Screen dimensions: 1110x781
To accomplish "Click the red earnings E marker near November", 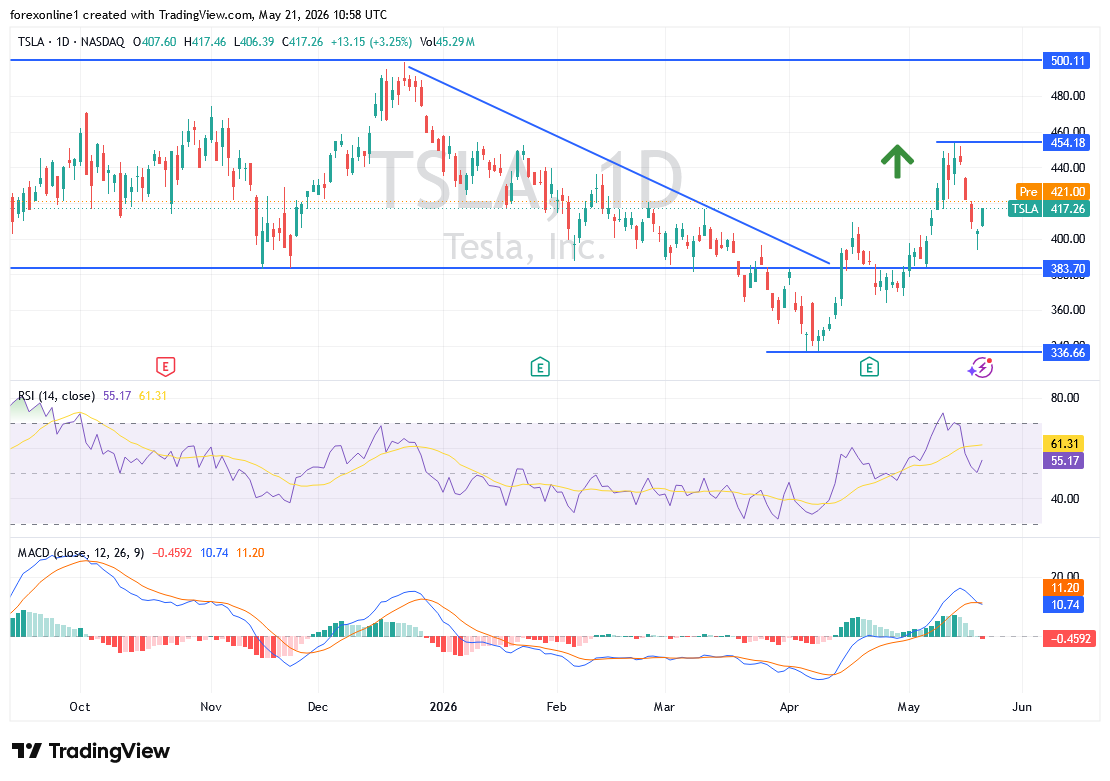I will [165, 367].
